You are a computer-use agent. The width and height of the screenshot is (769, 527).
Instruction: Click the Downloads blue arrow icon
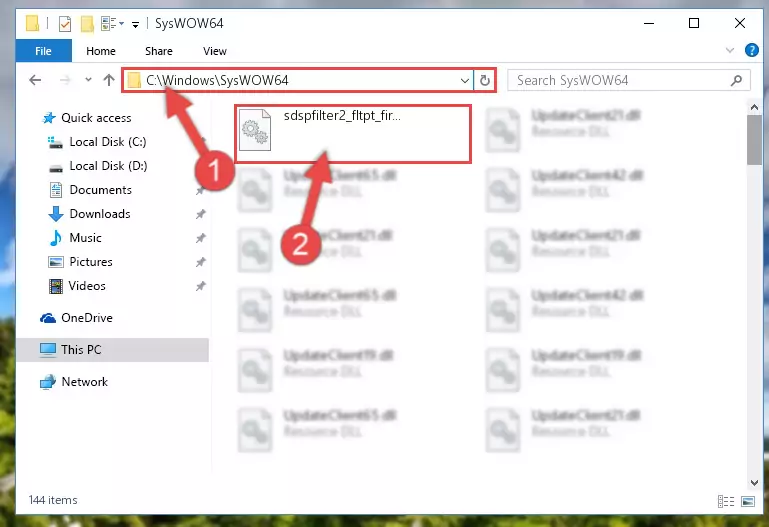(x=56, y=214)
